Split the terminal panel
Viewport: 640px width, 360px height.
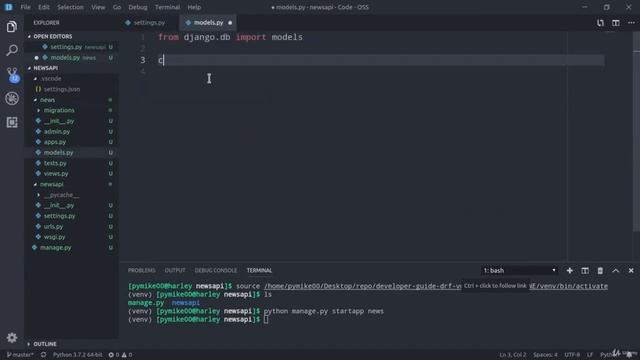[x=585, y=271]
